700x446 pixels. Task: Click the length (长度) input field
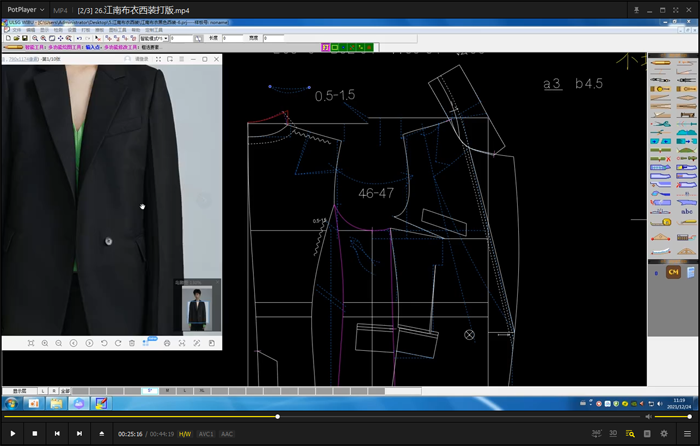[x=233, y=38]
